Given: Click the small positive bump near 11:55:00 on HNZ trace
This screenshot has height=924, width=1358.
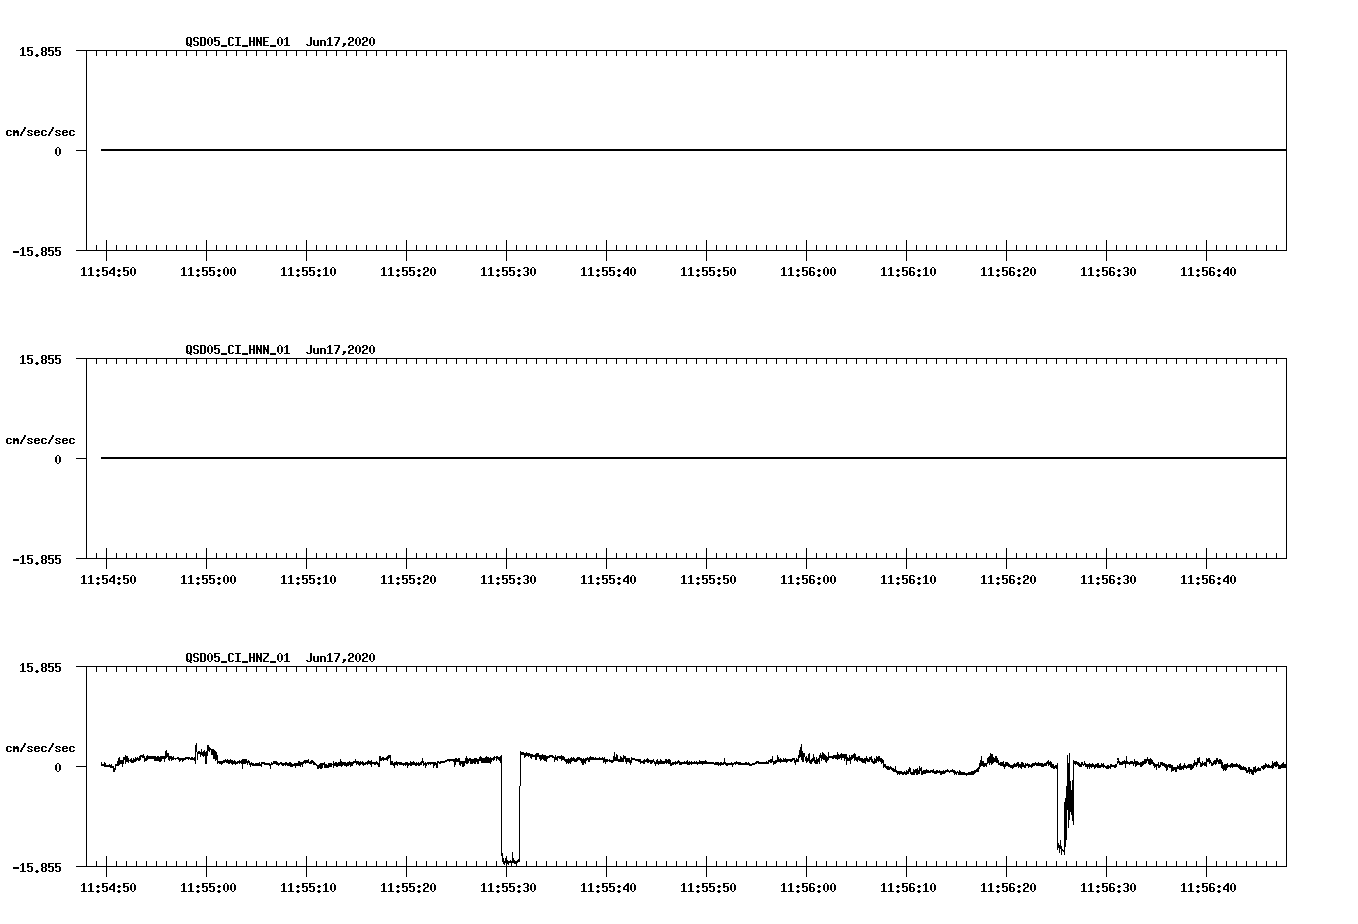Looking at the screenshot, I should click(x=204, y=753).
